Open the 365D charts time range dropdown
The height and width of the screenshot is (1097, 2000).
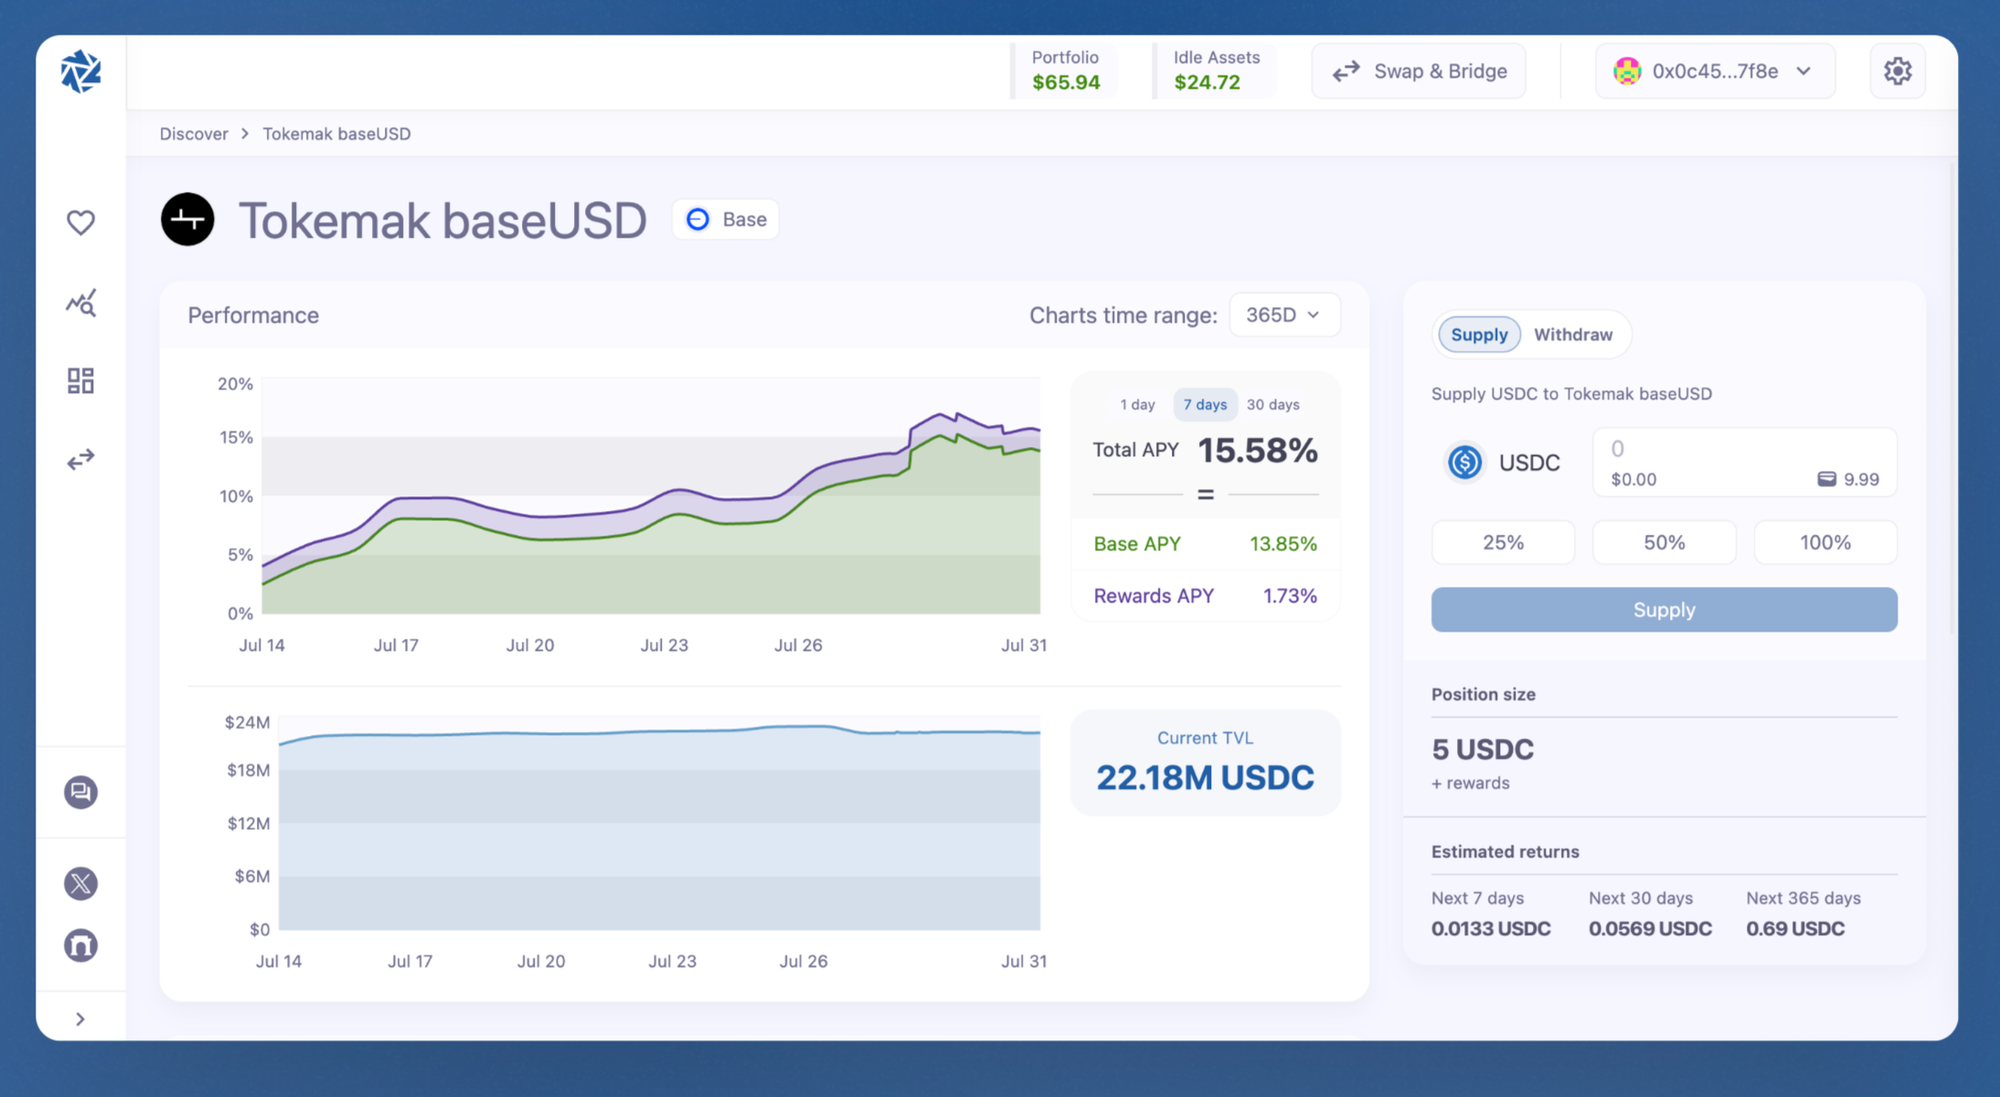point(1284,315)
